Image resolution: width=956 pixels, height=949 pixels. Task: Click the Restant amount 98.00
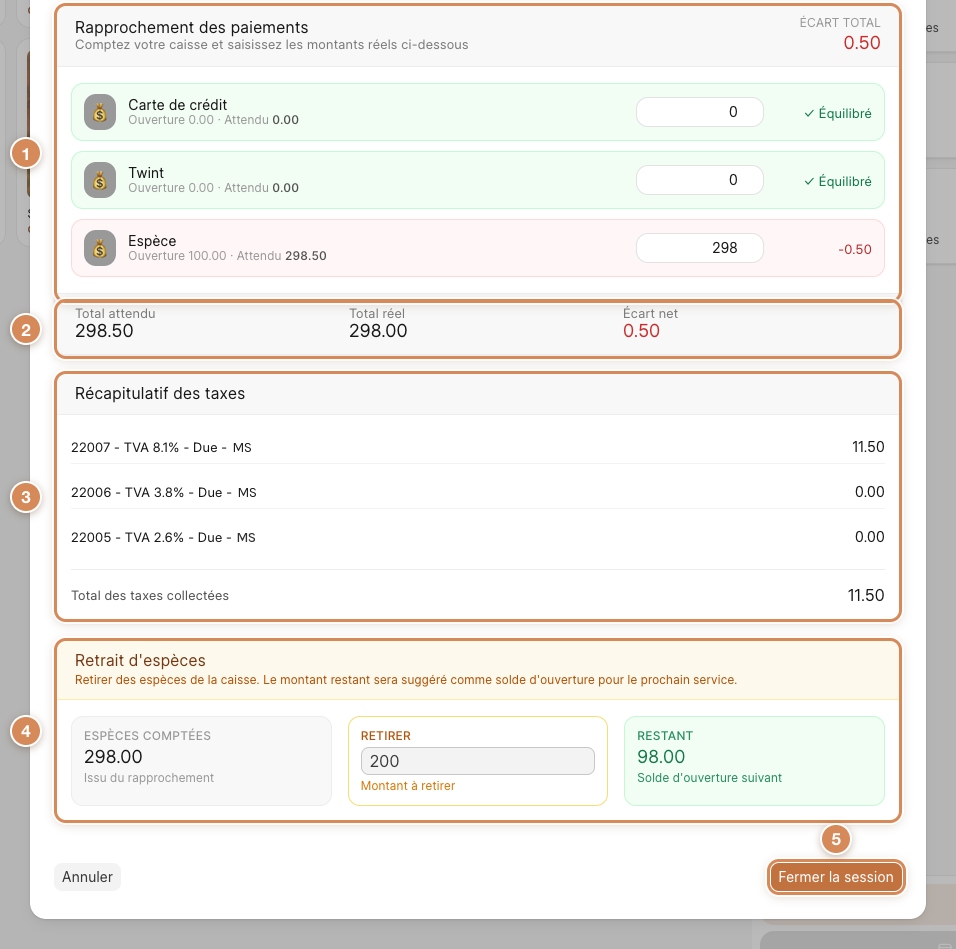pos(661,756)
